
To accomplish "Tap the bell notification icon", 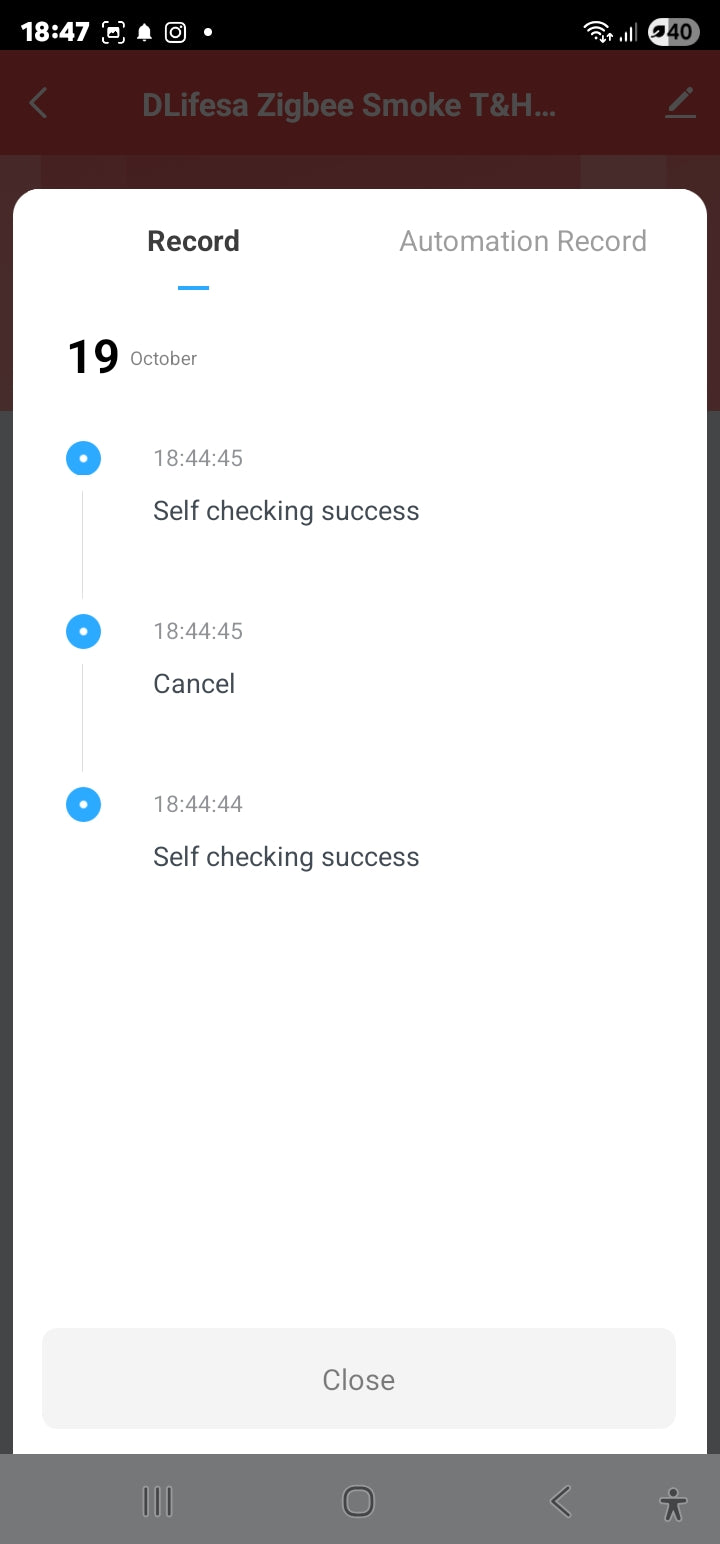I will pos(145,33).
